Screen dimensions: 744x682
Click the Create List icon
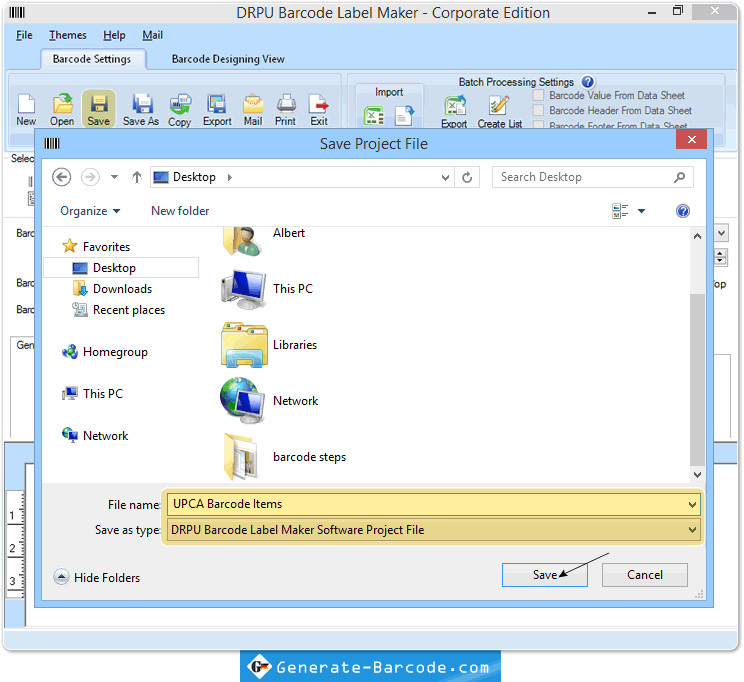(500, 112)
